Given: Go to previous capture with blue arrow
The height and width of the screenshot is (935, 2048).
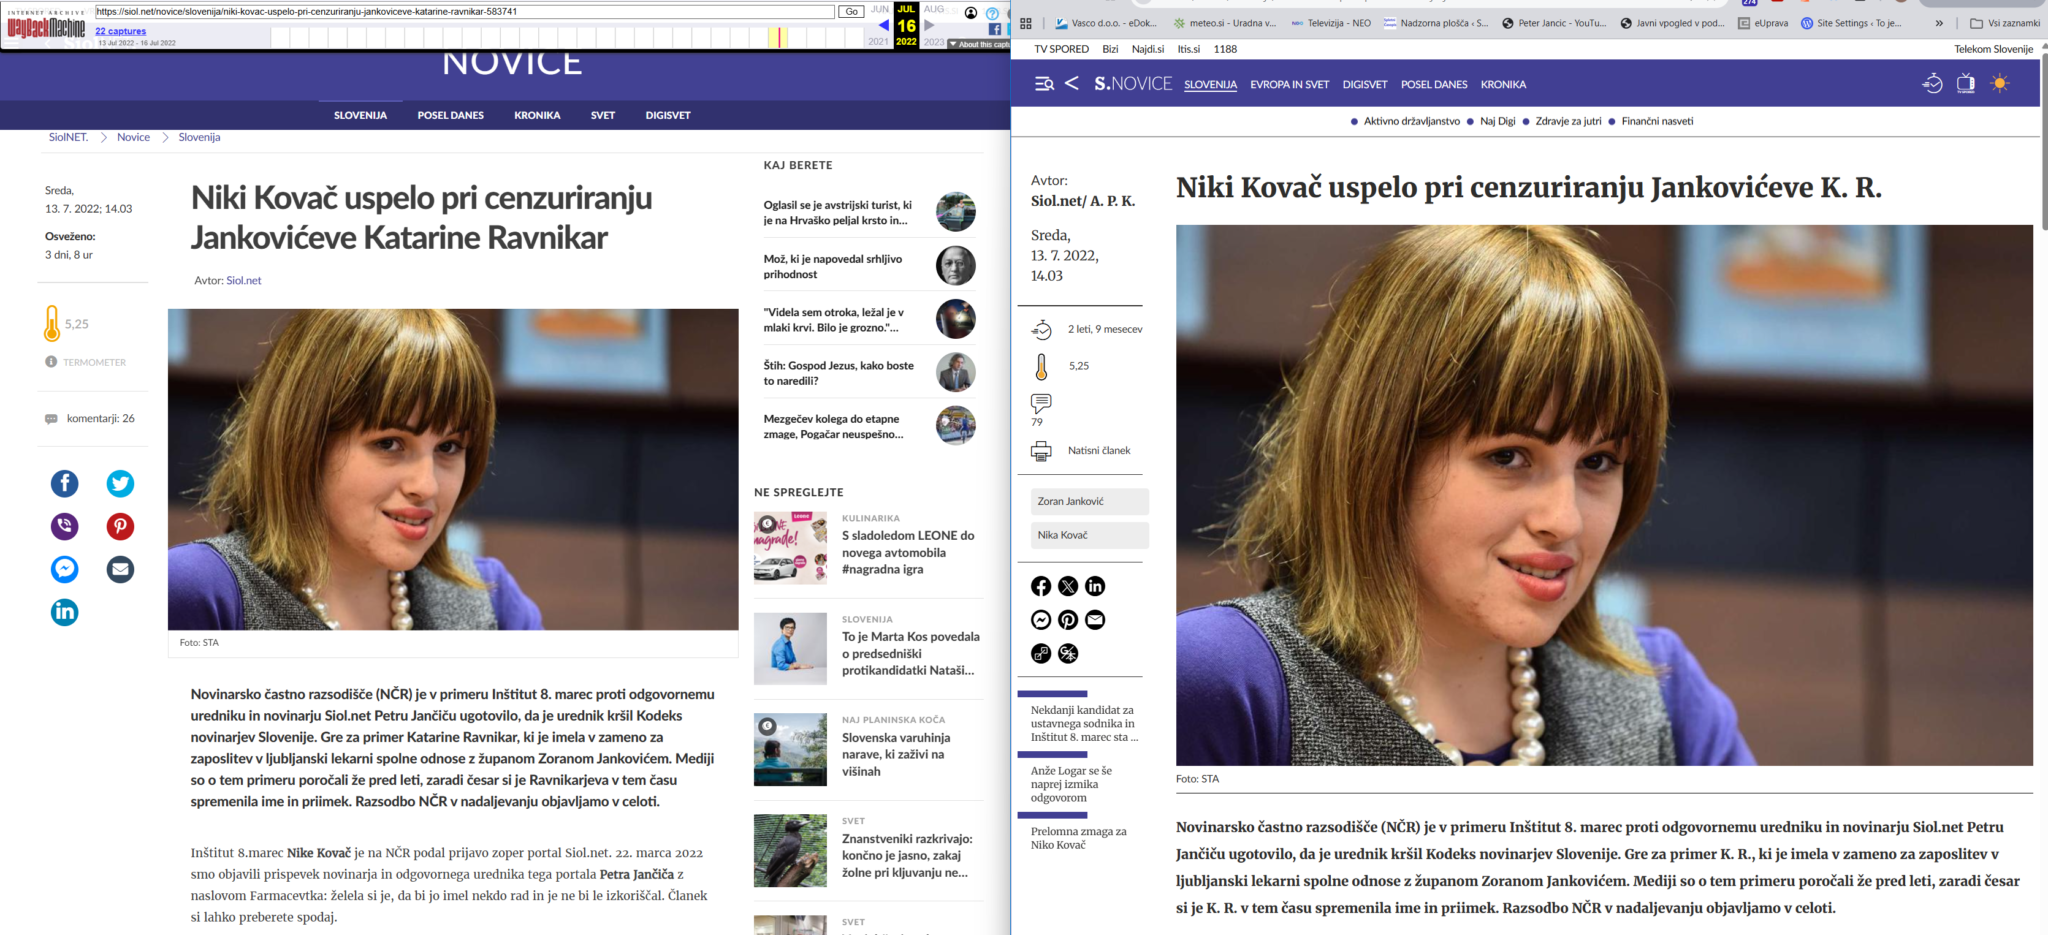Looking at the screenshot, I should 883,26.
